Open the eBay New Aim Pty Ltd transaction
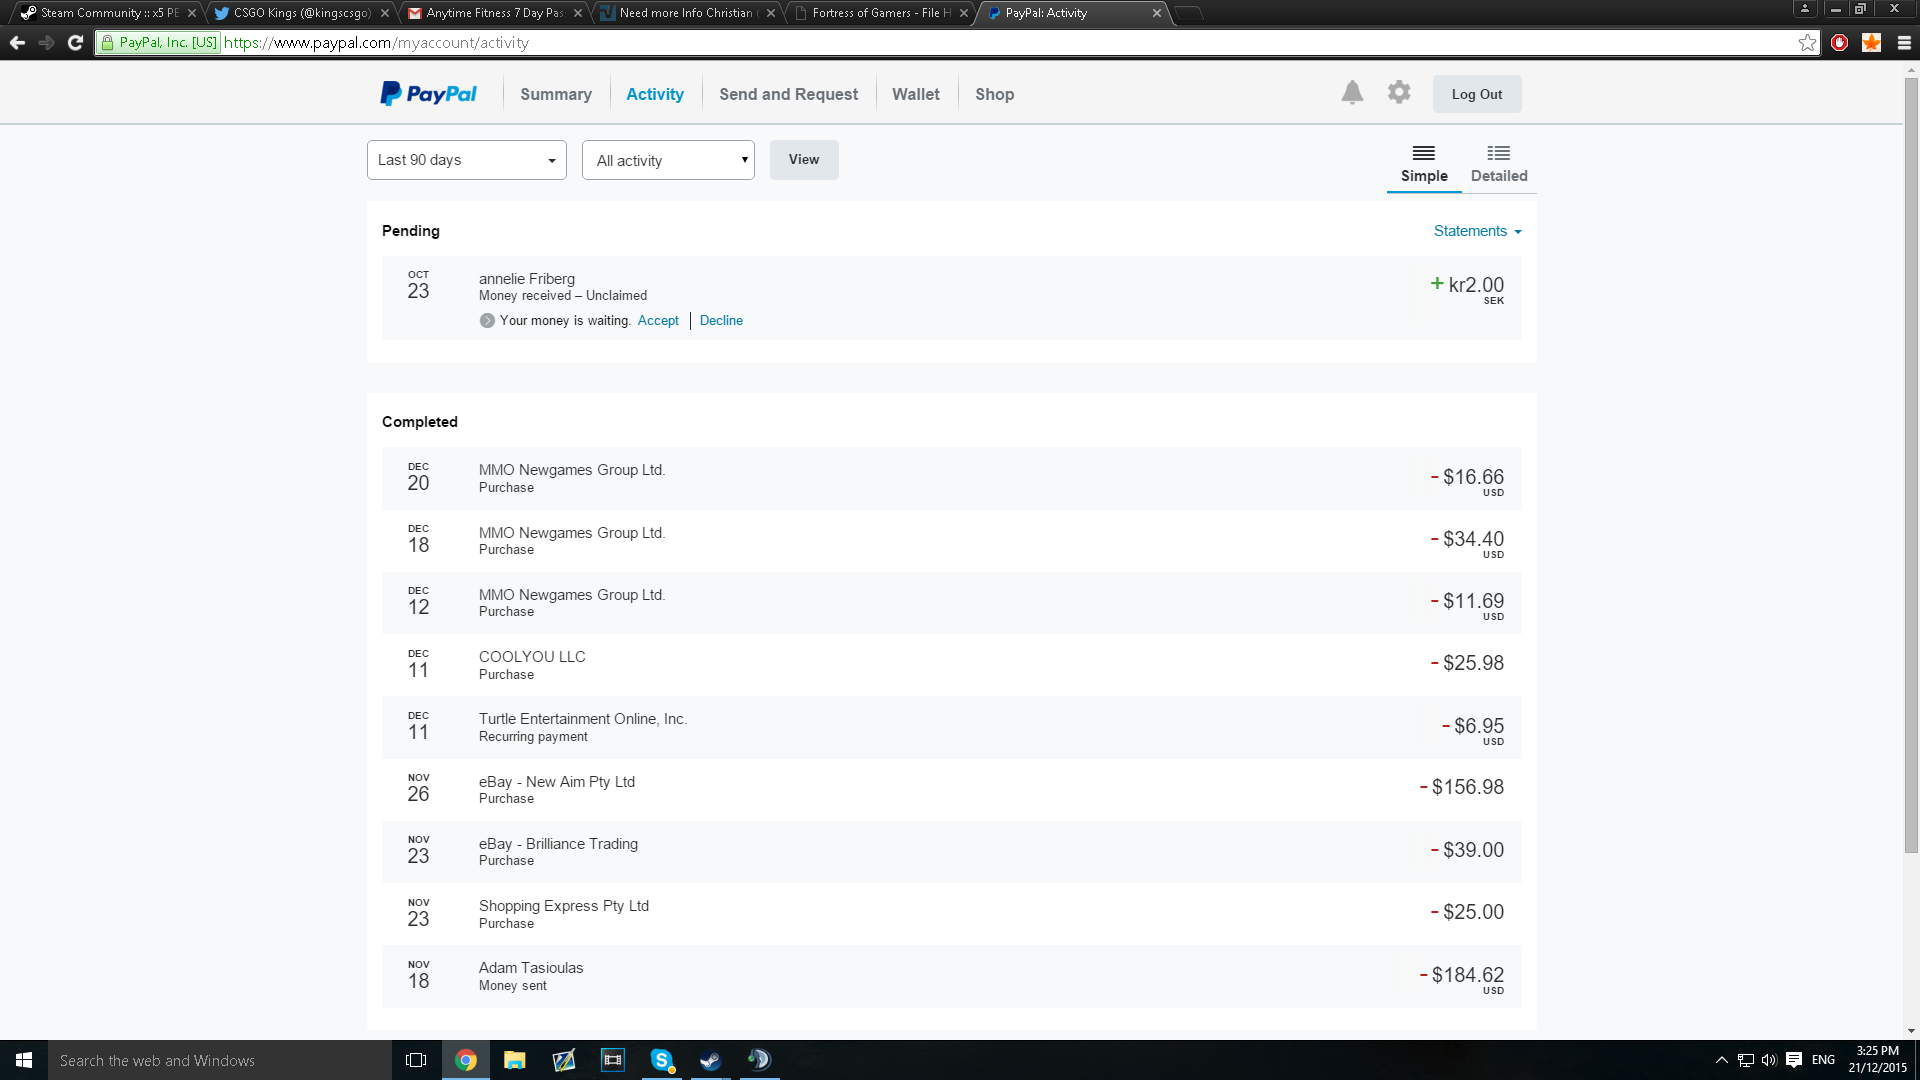The width and height of the screenshot is (1920, 1080). 556,782
